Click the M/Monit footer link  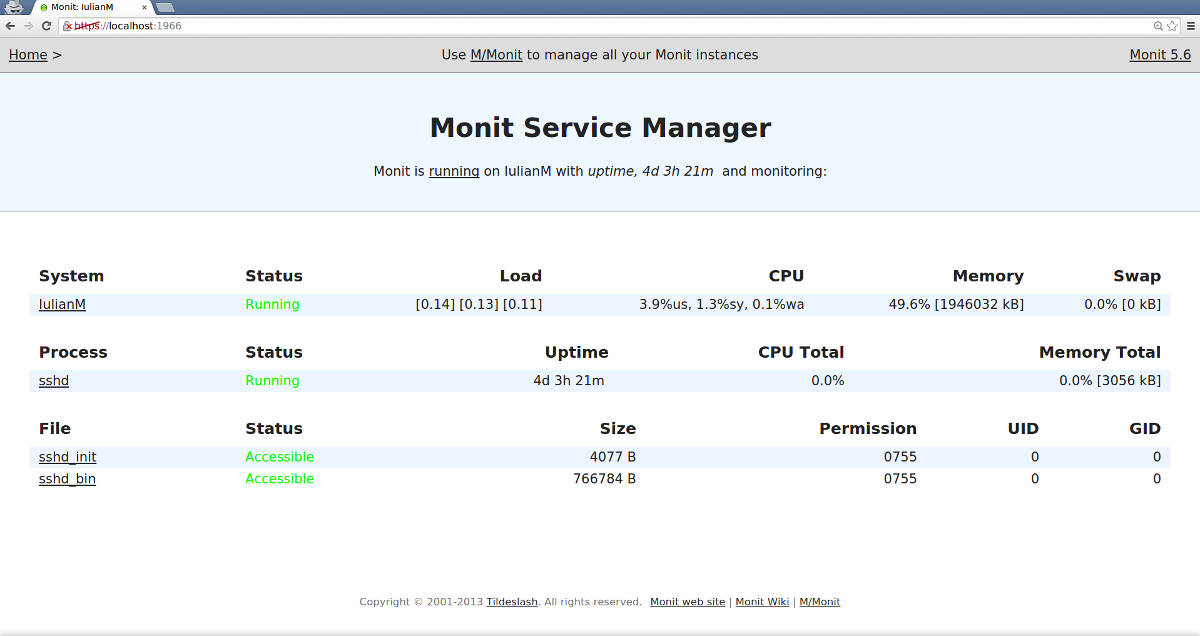coord(819,602)
